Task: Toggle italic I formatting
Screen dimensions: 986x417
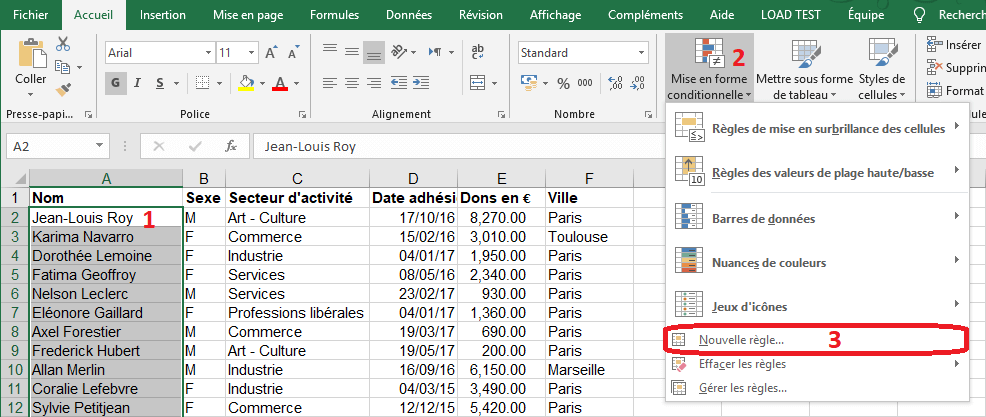Action: (x=136, y=83)
